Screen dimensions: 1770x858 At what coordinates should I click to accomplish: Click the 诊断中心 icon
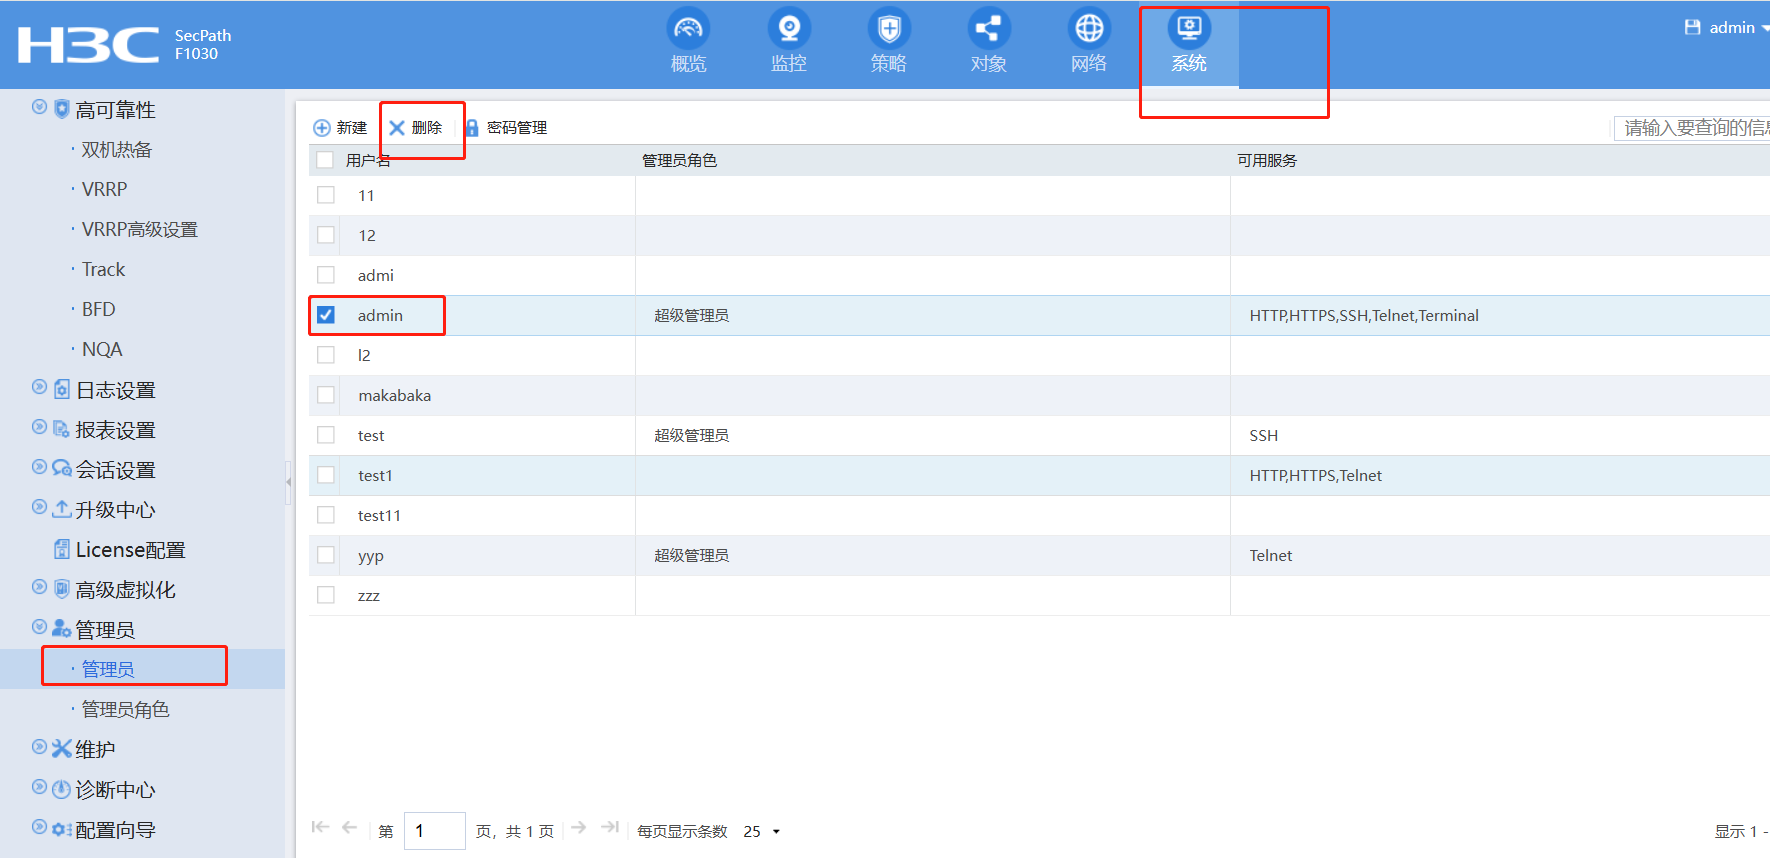coord(62,789)
